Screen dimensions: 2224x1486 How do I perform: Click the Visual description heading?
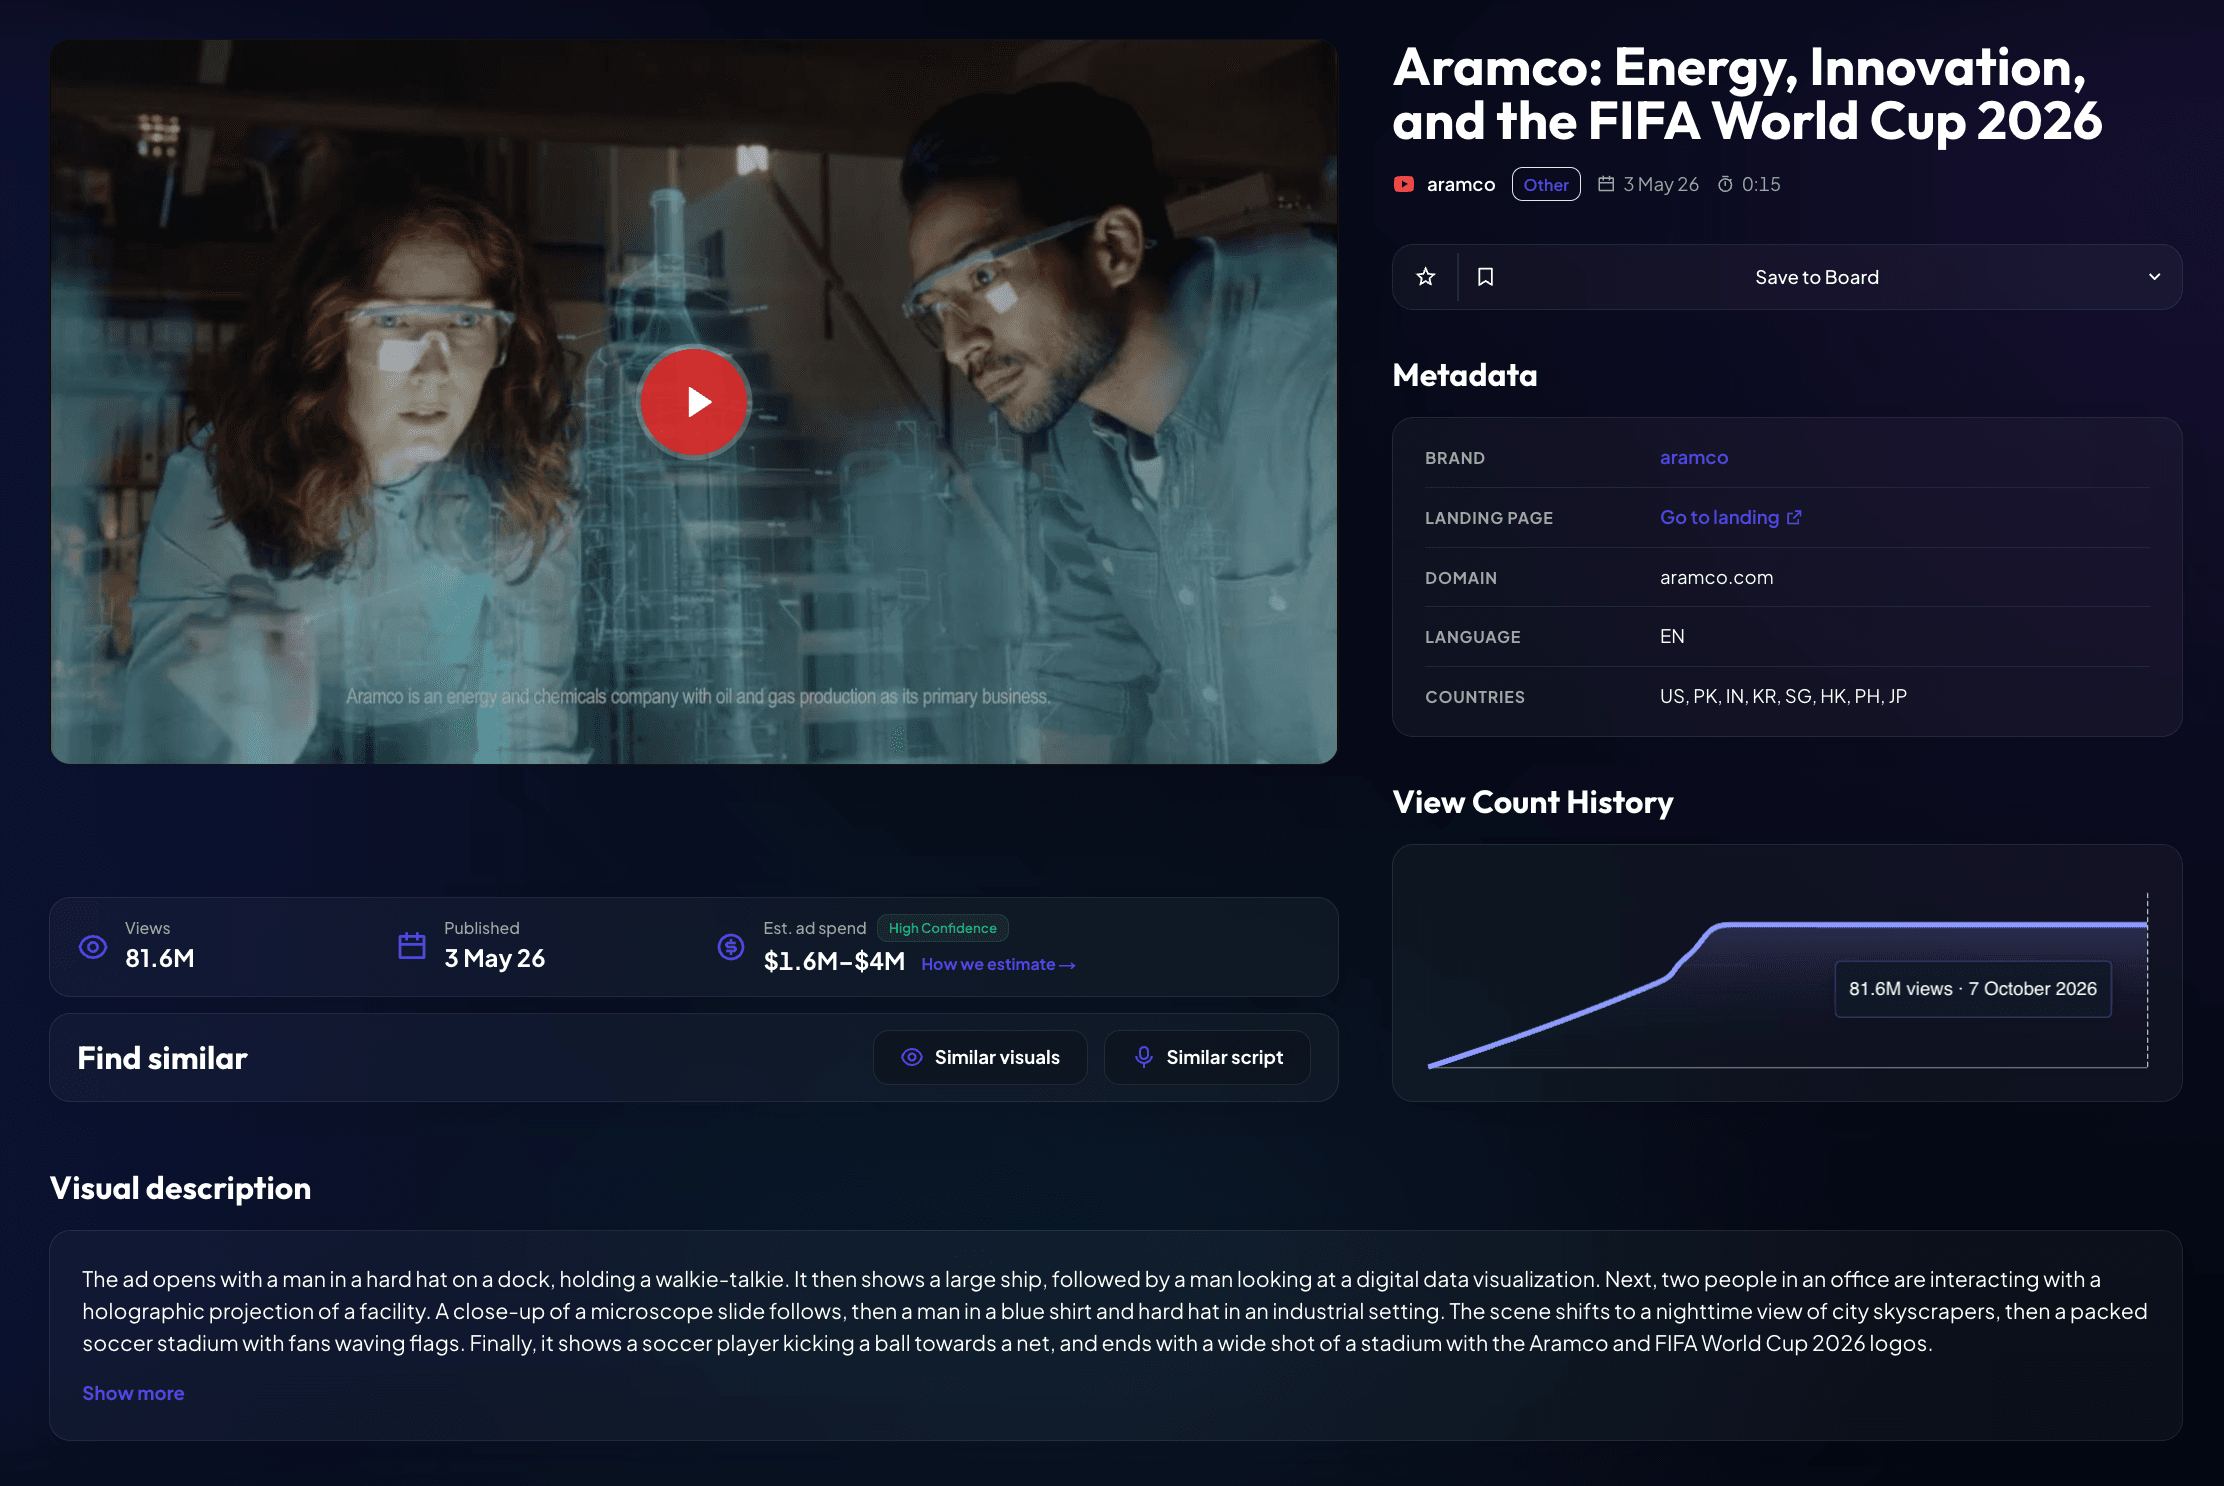pyautogui.click(x=180, y=1188)
